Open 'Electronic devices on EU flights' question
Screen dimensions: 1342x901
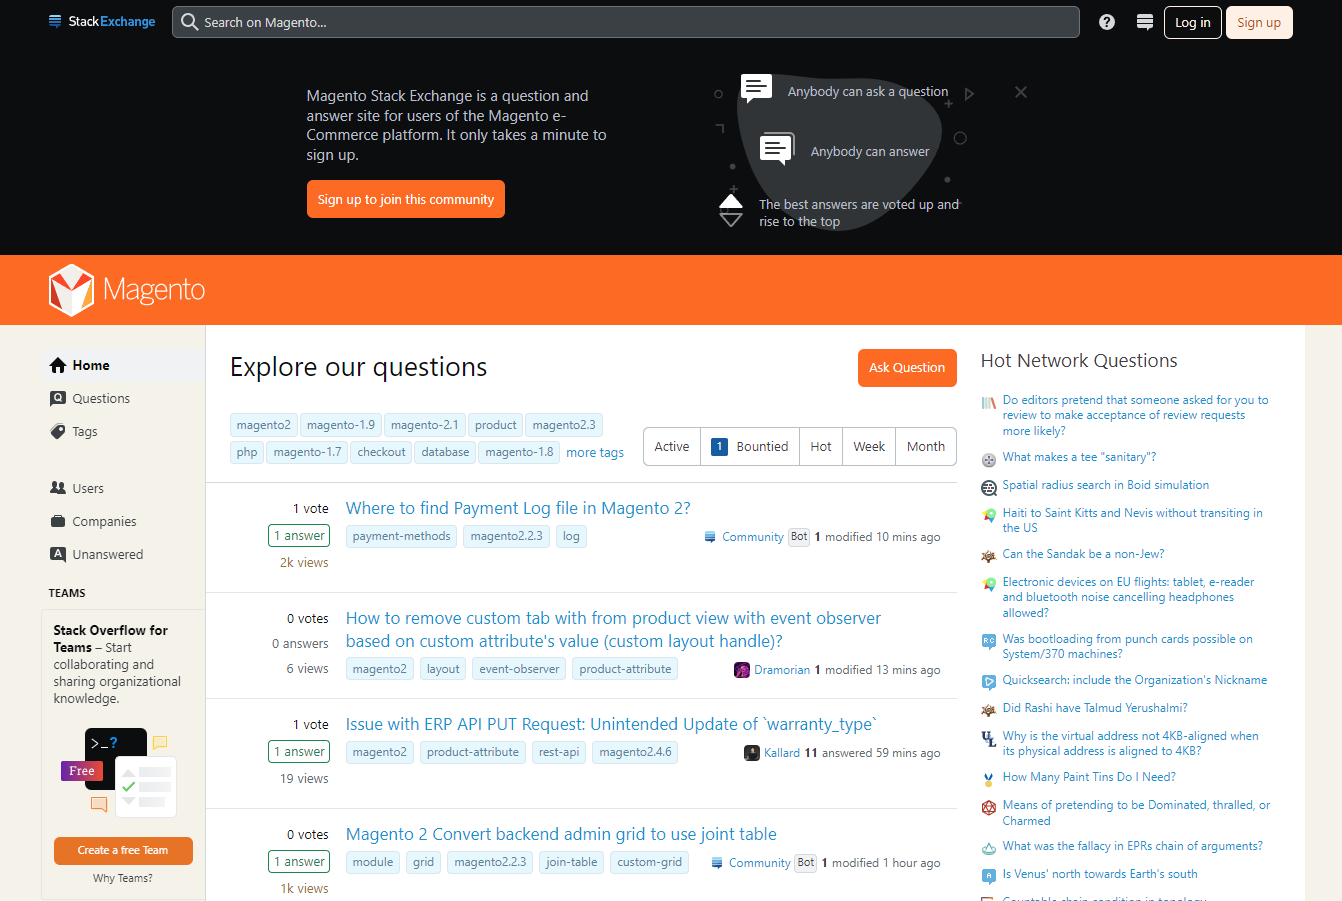(1128, 597)
